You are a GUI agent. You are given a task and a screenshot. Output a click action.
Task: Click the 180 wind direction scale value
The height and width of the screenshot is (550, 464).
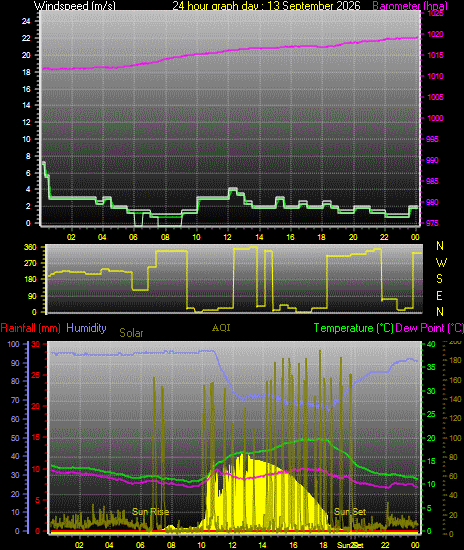click(x=30, y=279)
